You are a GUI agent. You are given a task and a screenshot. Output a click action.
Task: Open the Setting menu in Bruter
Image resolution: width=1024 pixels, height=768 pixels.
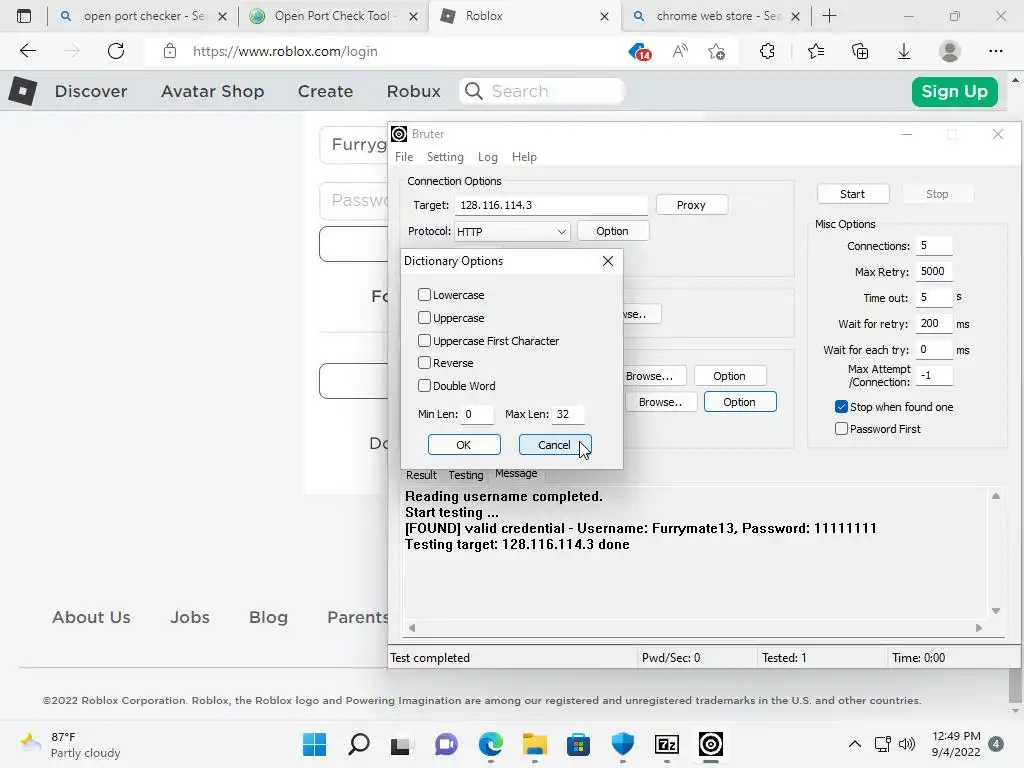445,157
